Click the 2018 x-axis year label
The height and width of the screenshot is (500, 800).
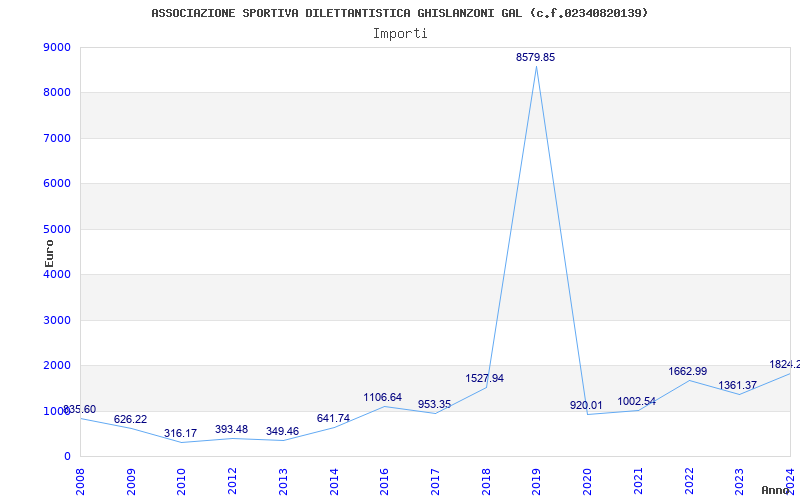486,481
